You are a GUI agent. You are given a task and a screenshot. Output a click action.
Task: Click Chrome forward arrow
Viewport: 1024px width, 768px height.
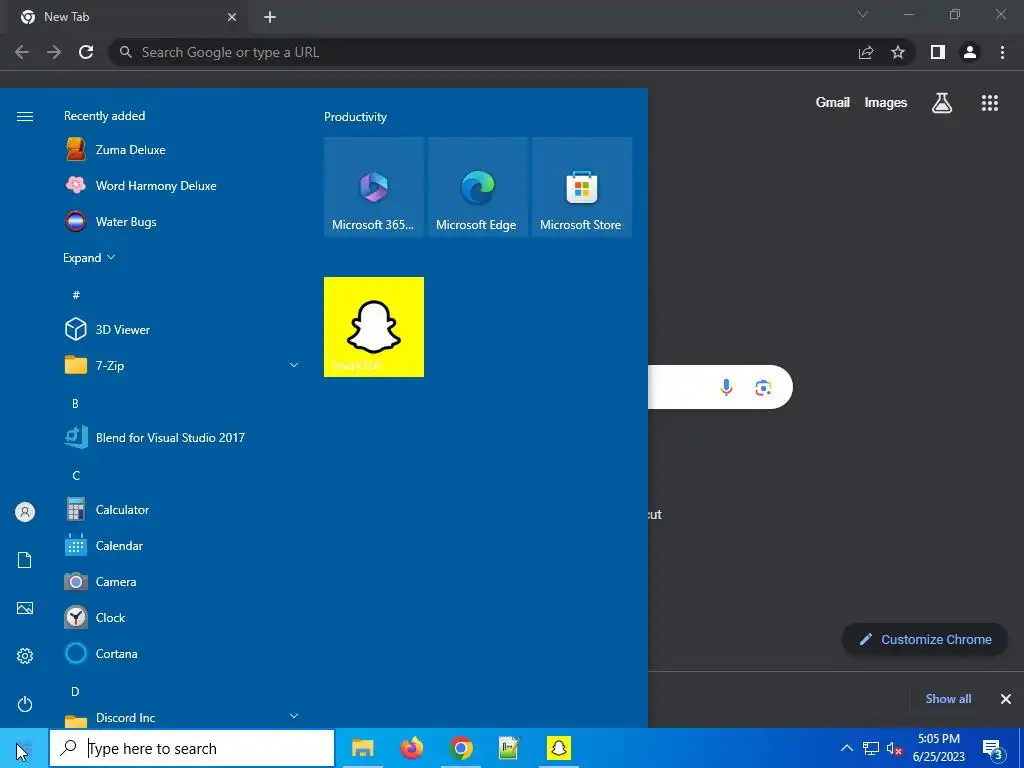point(54,52)
